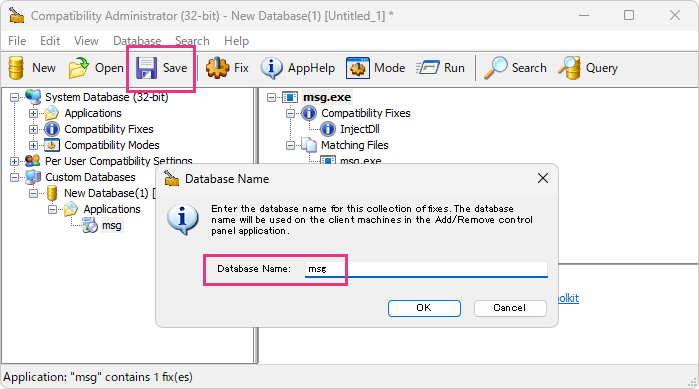Viewport: 699px width, 389px height.
Task: Open the Search menu
Action: click(192, 41)
